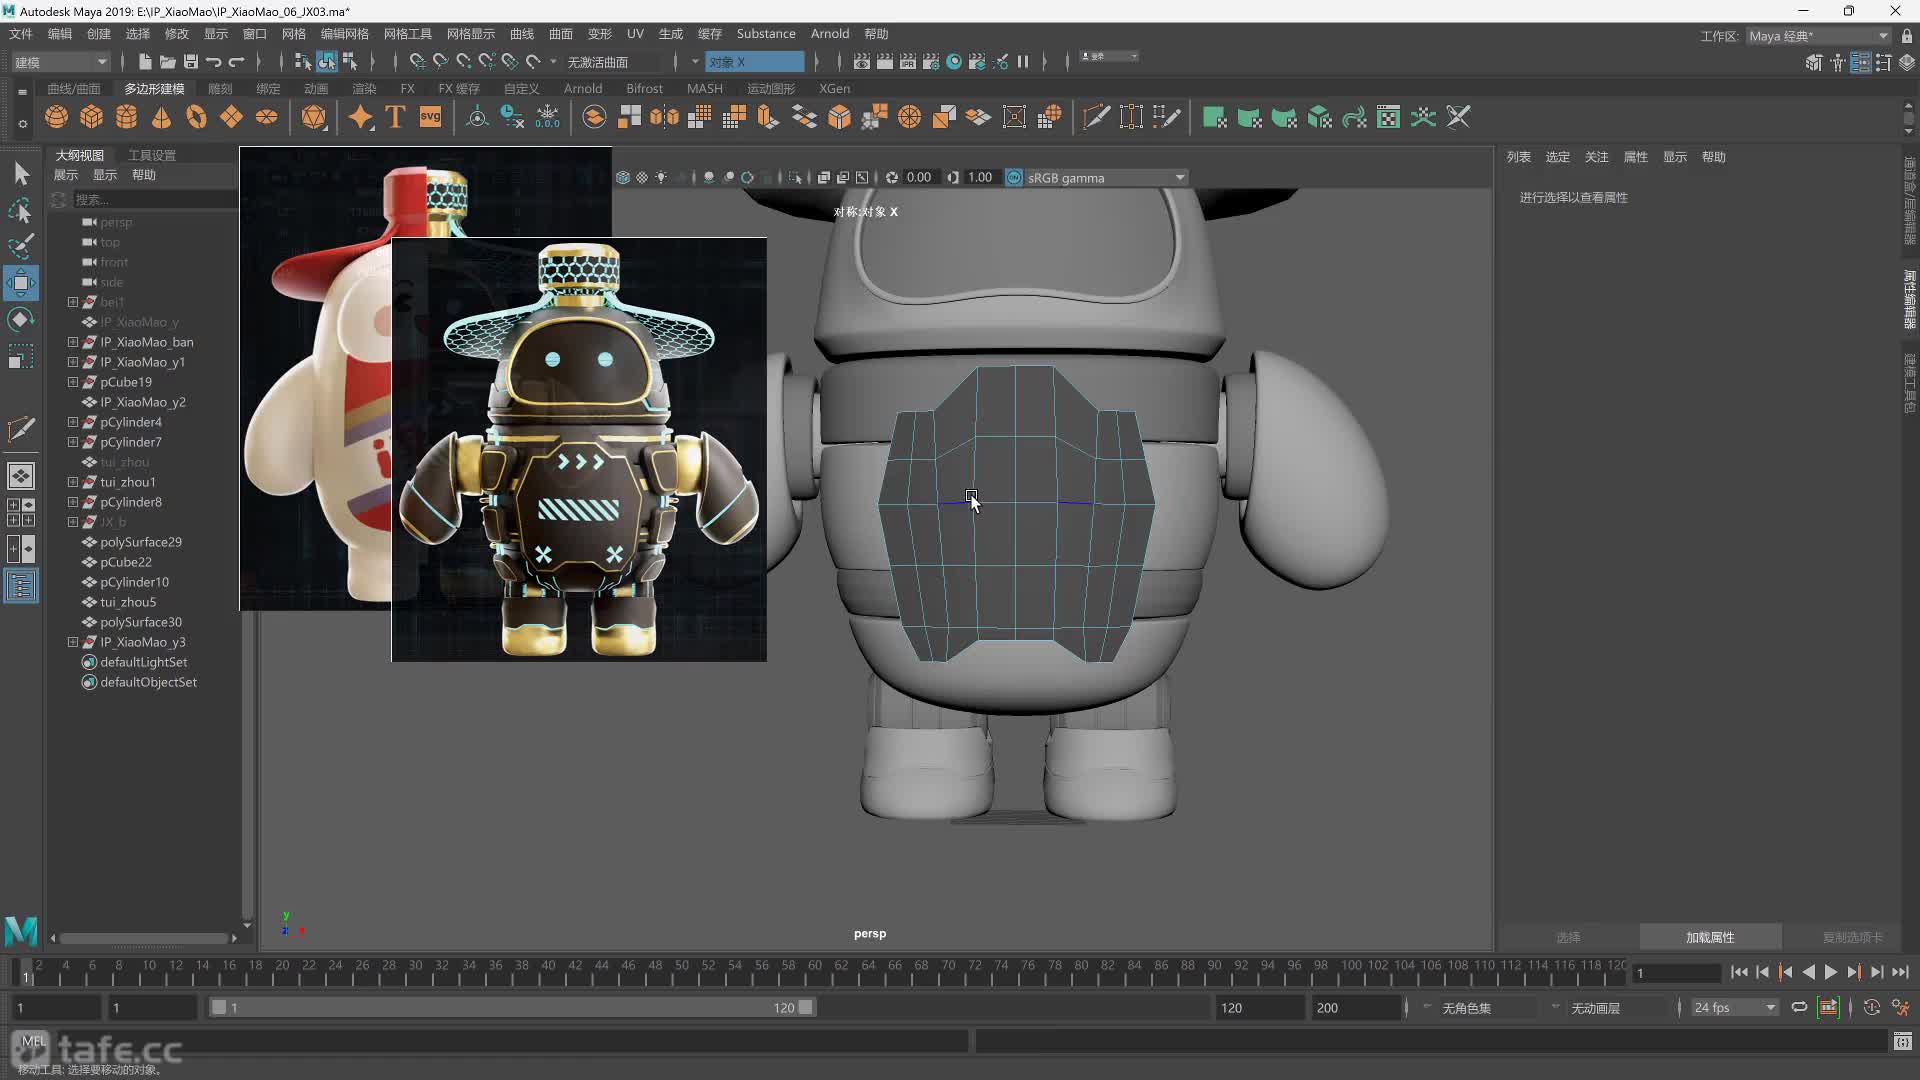The width and height of the screenshot is (1920, 1080).
Task: Go to the end of playback range
Action: point(1900,972)
